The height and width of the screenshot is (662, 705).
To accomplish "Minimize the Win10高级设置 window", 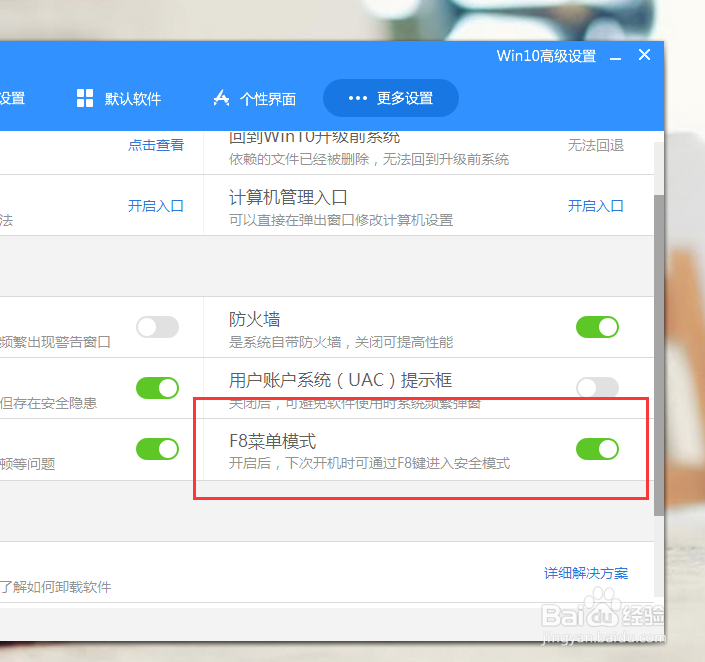I will pos(616,58).
